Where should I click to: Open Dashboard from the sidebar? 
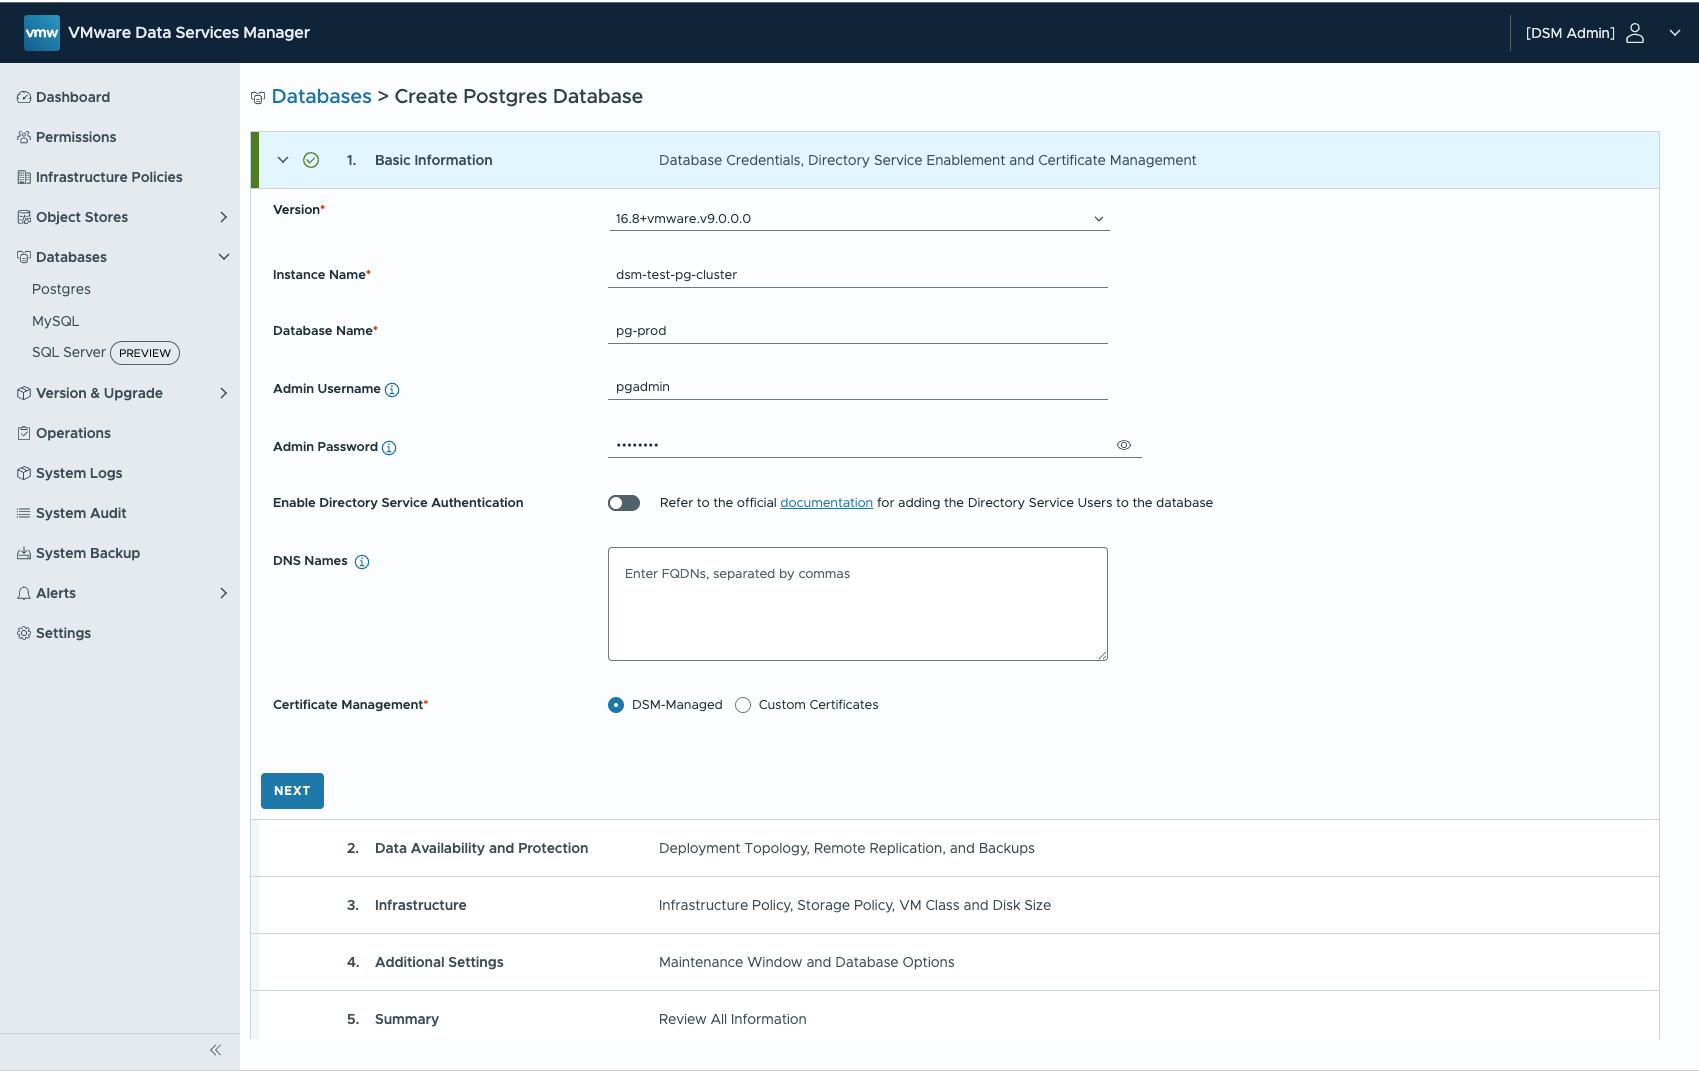click(x=73, y=97)
